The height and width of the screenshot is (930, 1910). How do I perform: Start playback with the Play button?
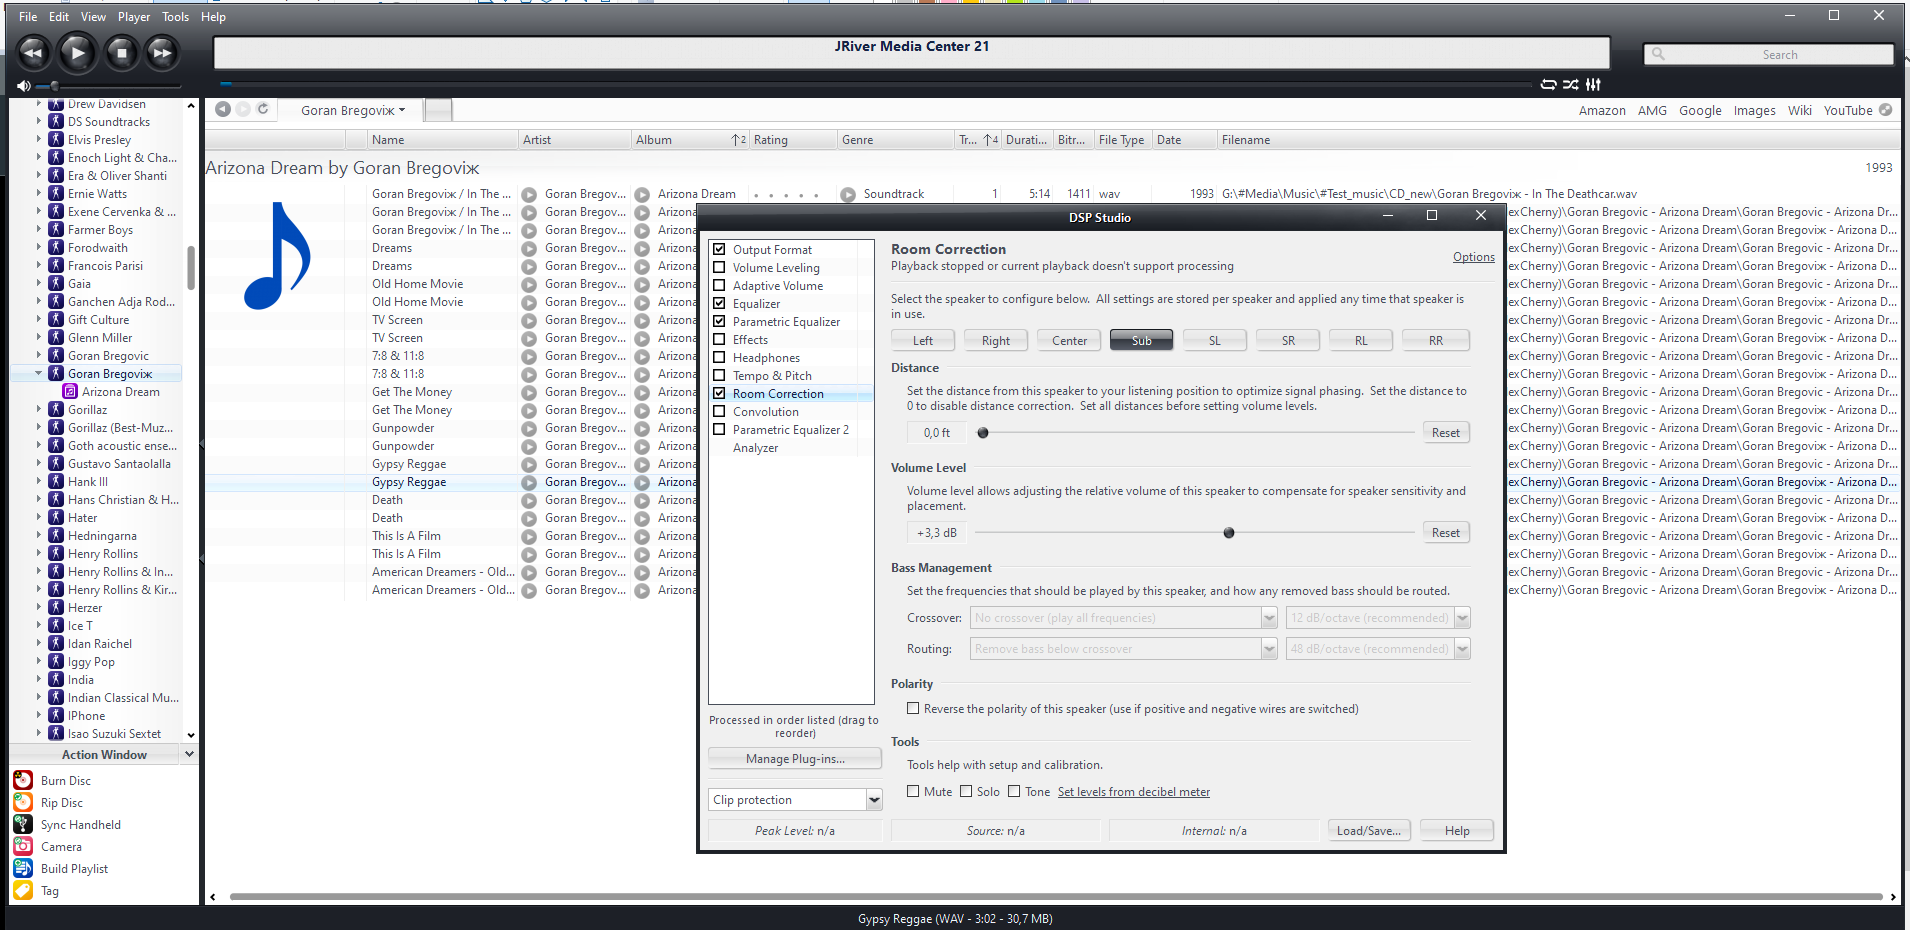tap(77, 53)
